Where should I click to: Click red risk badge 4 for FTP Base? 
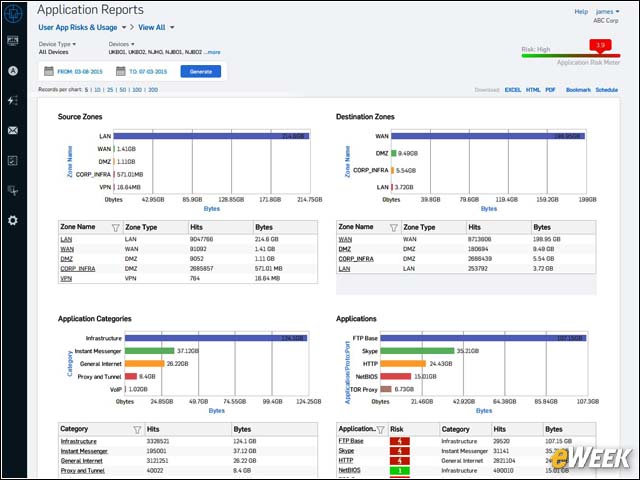(400, 441)
